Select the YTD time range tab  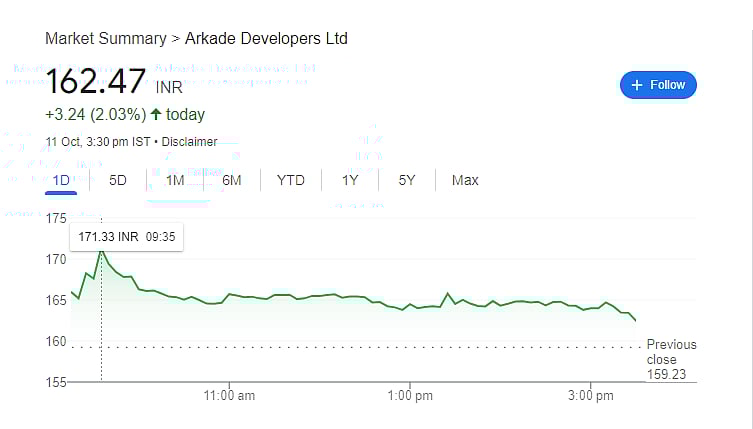coord(291,180)
